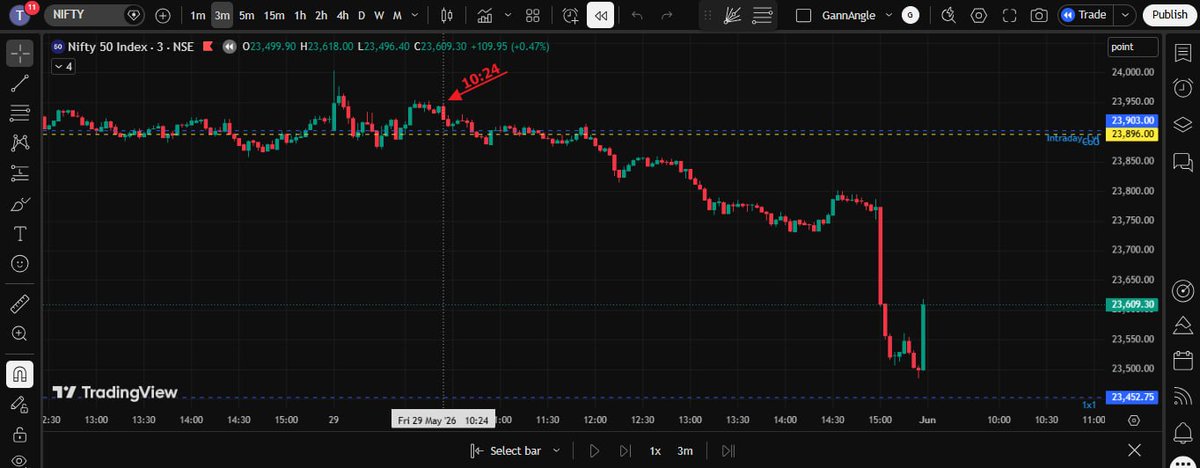Click the point input field
The image size is (1200, 468).
(1132, 47)
